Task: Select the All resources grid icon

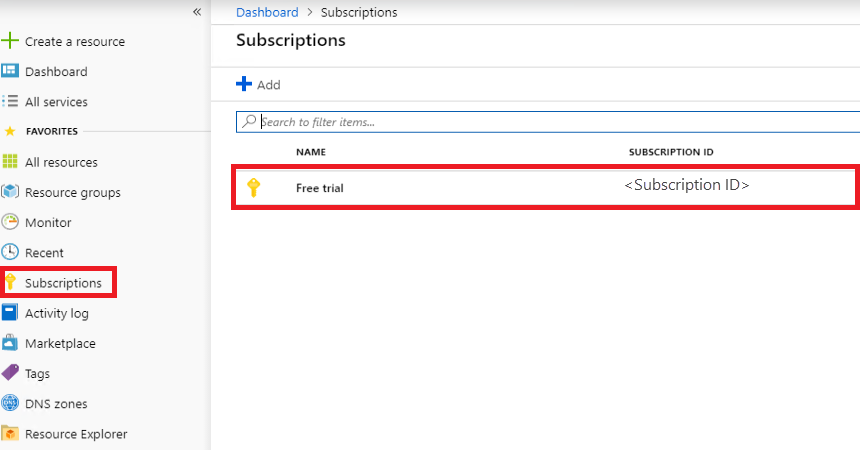Action: 10,162
